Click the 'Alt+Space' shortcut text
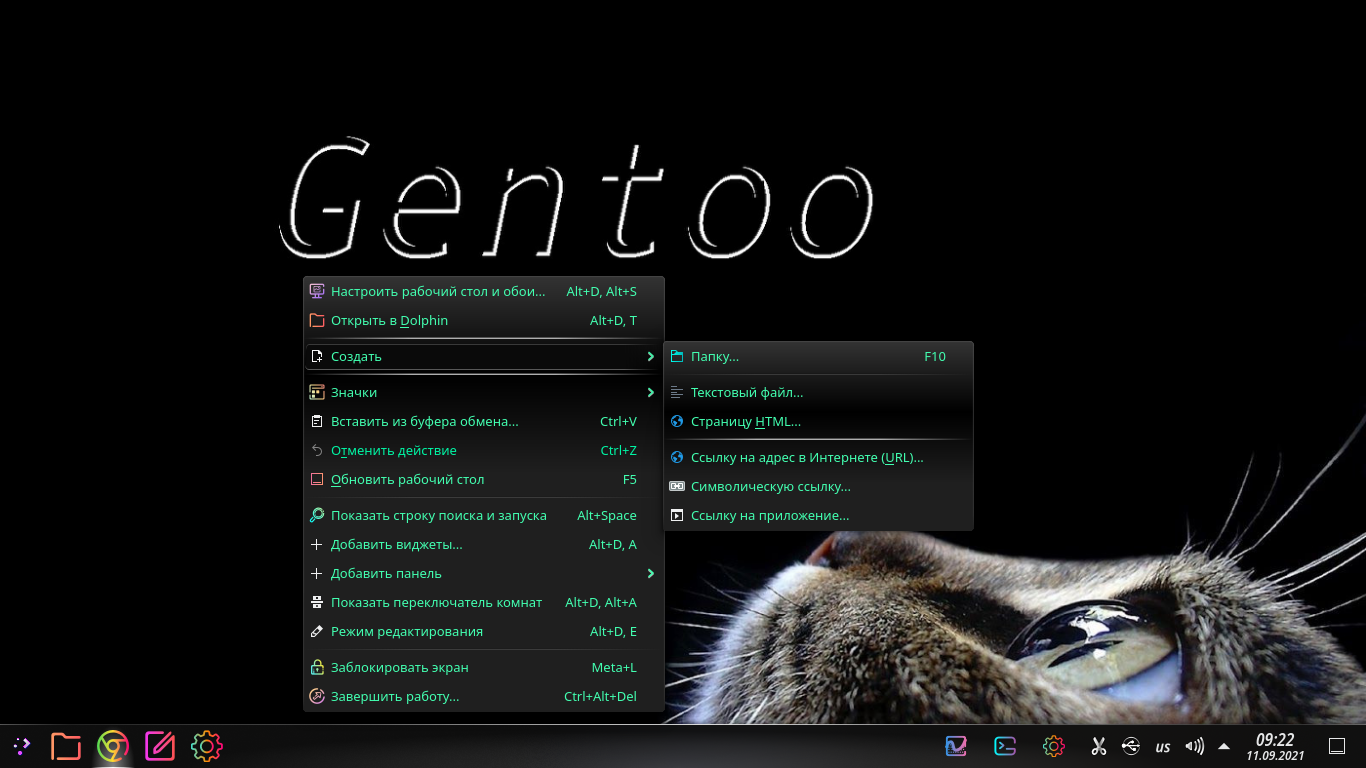The height and width of the screenshot is (768, 1366). [607, 515]
